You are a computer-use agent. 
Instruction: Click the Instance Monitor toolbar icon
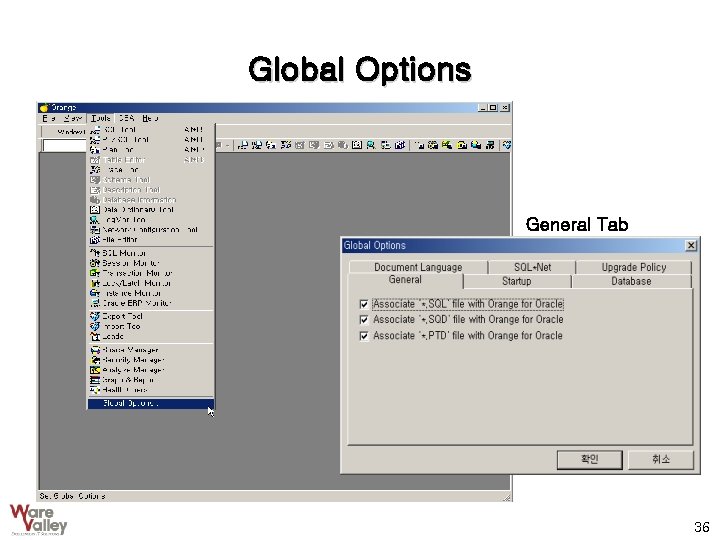pyautogui.click(x=476, y=145)
